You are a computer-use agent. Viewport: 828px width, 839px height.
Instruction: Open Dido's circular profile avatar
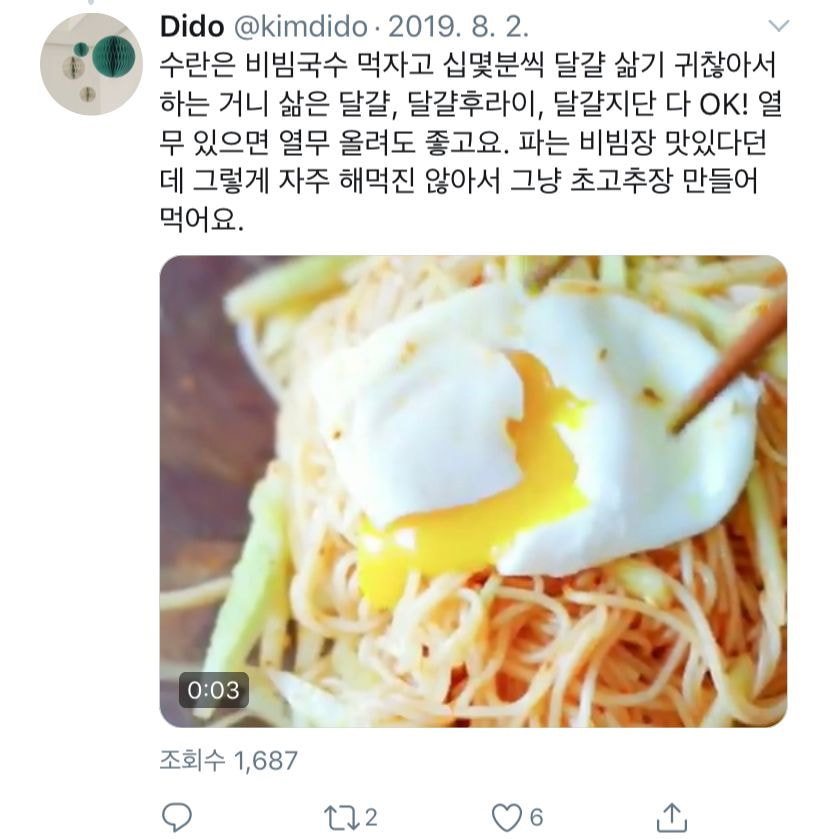pos(92,64)
